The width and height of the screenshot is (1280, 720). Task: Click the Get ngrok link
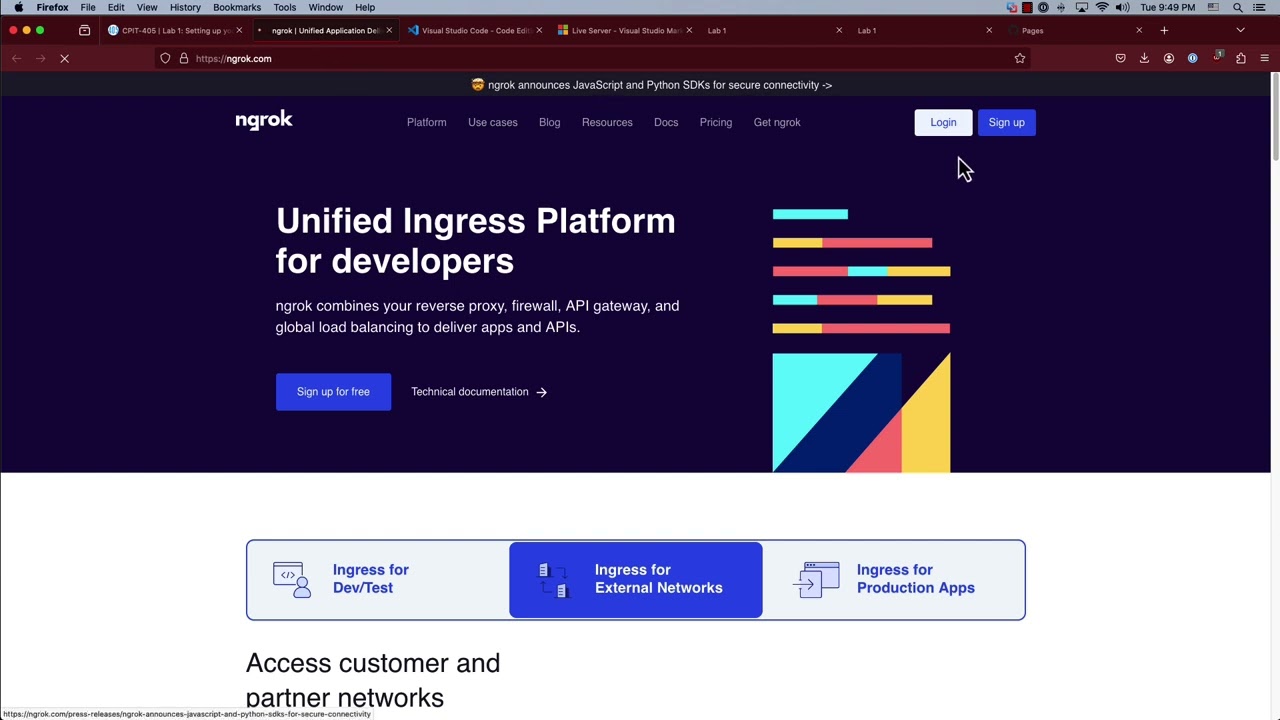pos(777,122)
